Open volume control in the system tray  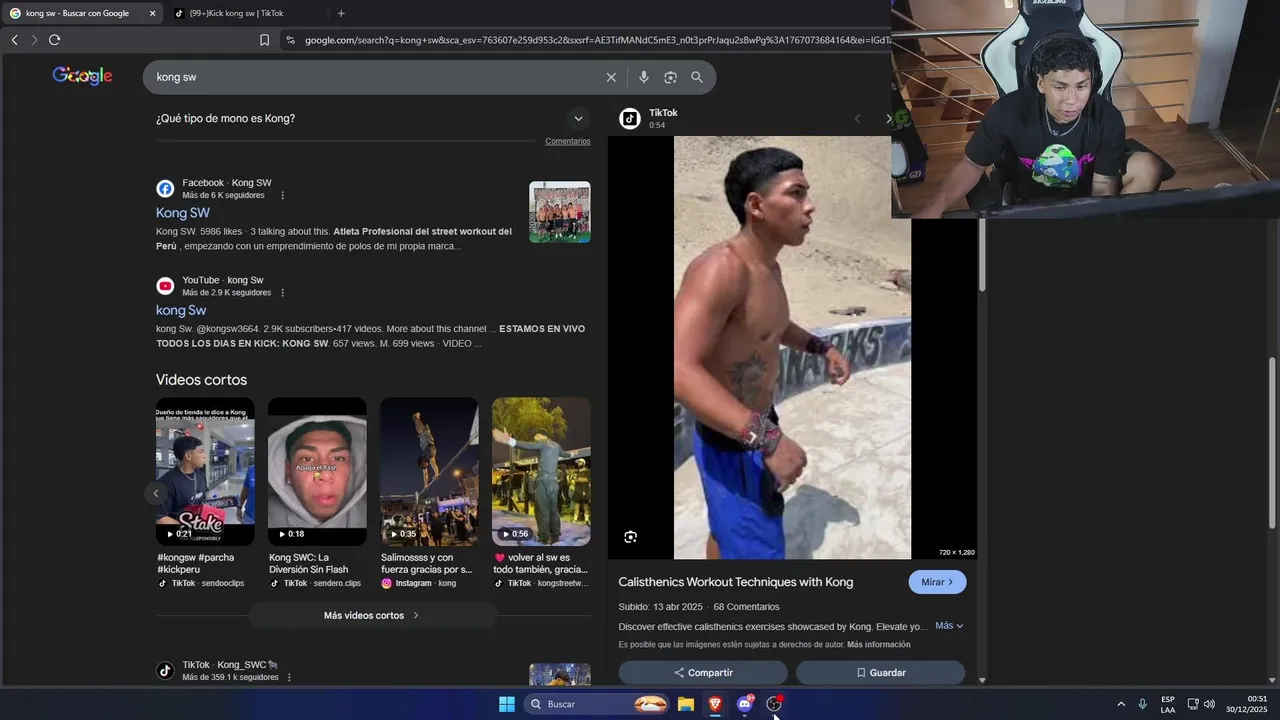point(1209,704)
